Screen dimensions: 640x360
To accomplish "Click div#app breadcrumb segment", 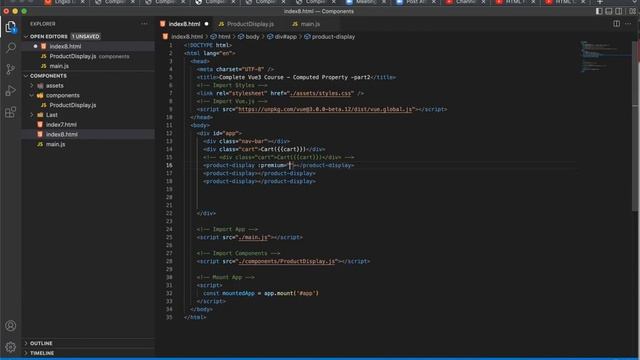I will click(x=282, y=37).
